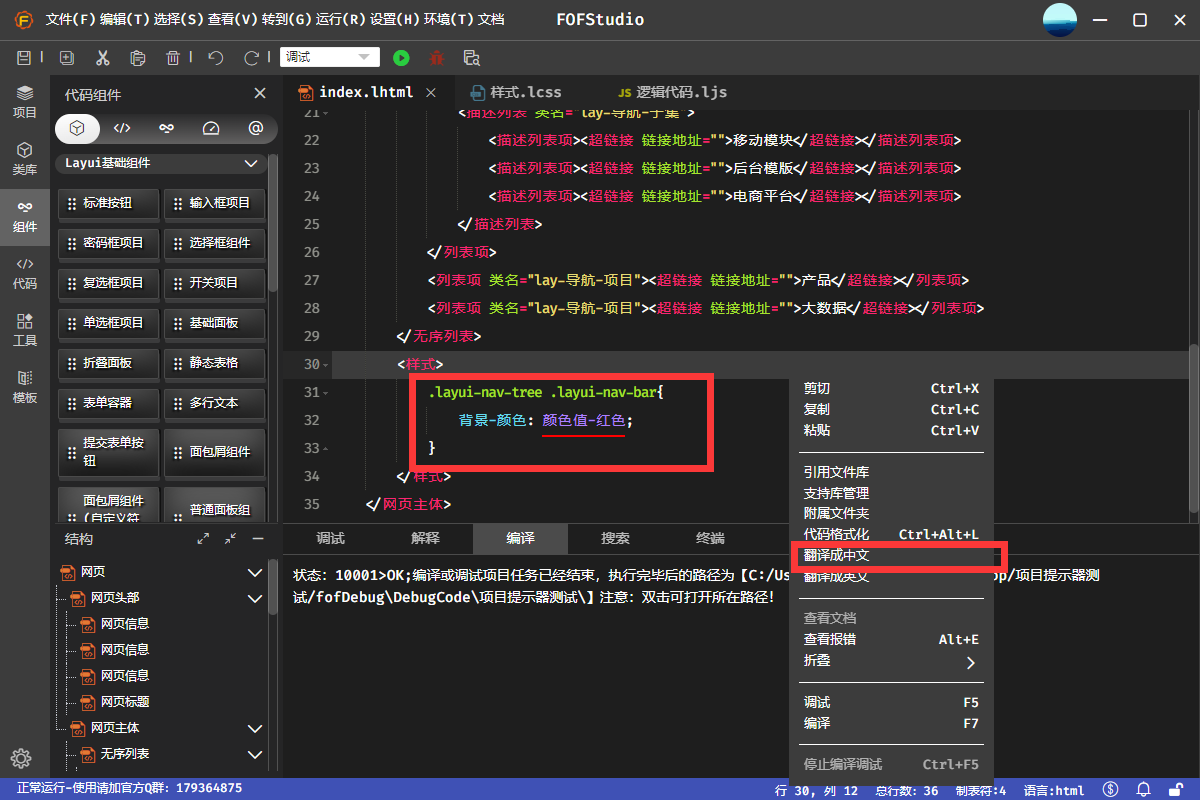Collapse the 网页头部 tree node
Screen dimensions: 1200x800
[x=255, y=598]
